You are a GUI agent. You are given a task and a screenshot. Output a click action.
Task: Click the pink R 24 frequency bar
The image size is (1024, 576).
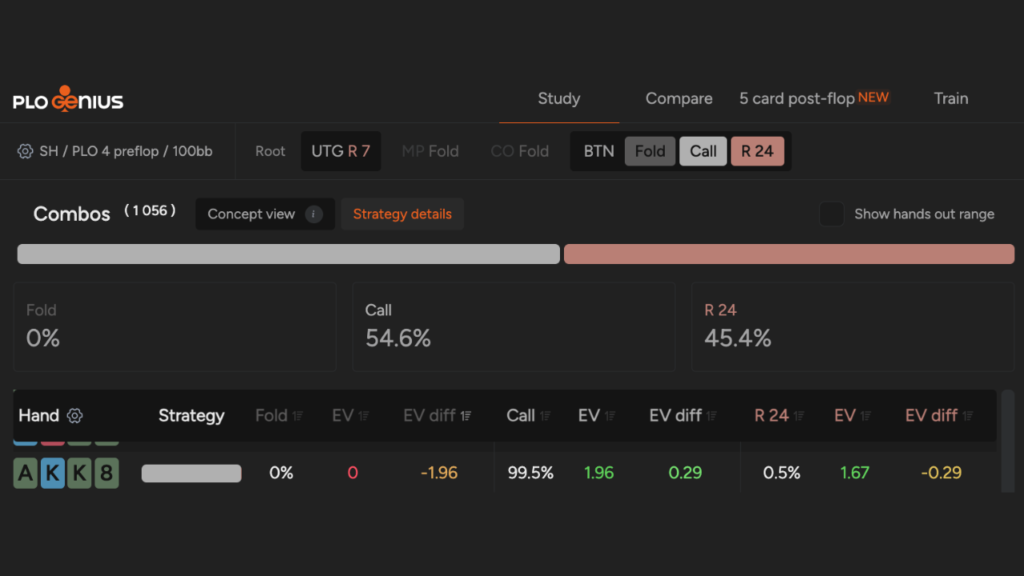[x=789, y=254]
